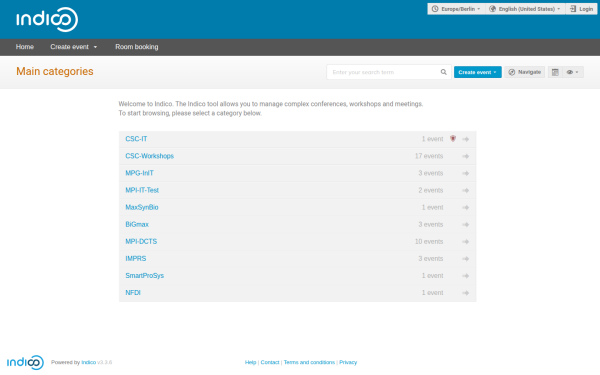The image size is (600, 375).
Task: Open the MPI-IT-Test category
Action: pyautogui.click(x=142, y=190)
